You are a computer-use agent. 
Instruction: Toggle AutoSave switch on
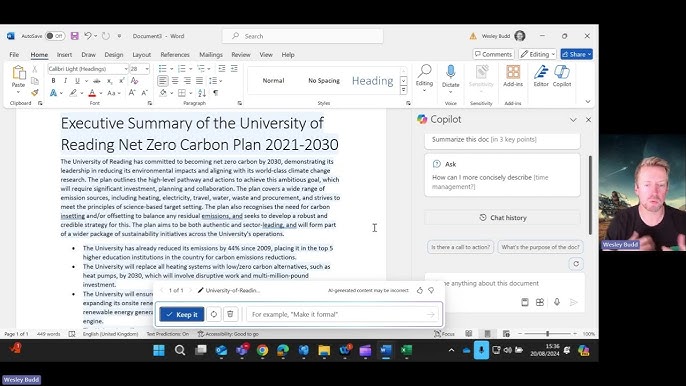coord(55,36)
